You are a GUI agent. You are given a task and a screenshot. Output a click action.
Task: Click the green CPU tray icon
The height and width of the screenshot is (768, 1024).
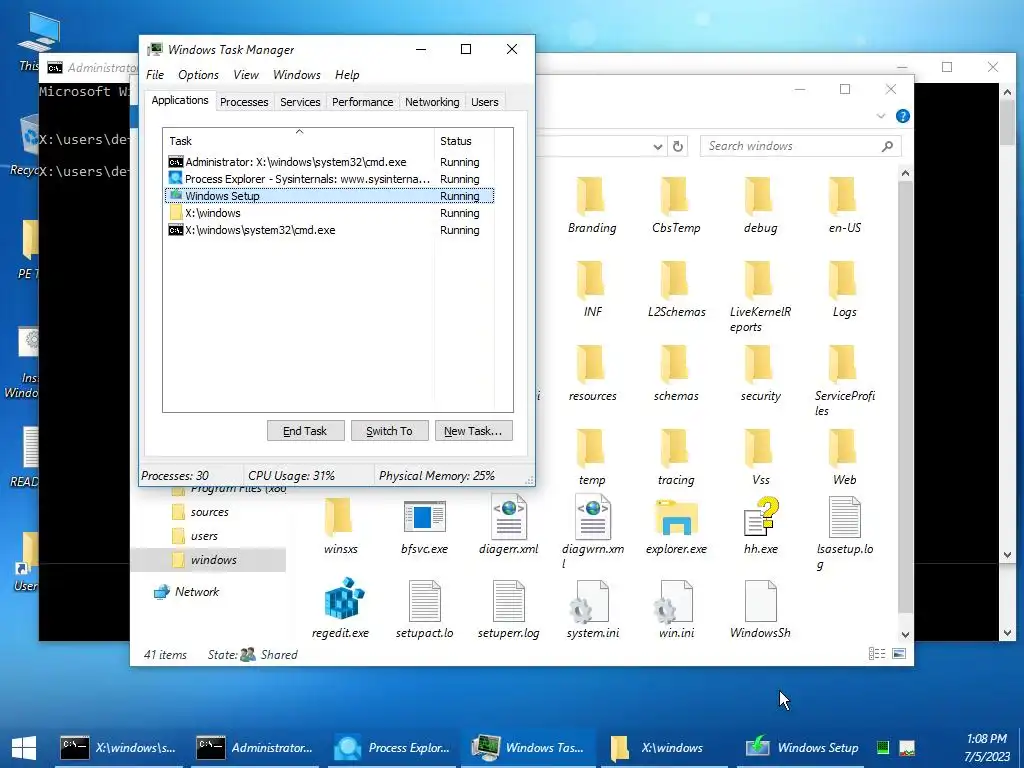[883, 748]
